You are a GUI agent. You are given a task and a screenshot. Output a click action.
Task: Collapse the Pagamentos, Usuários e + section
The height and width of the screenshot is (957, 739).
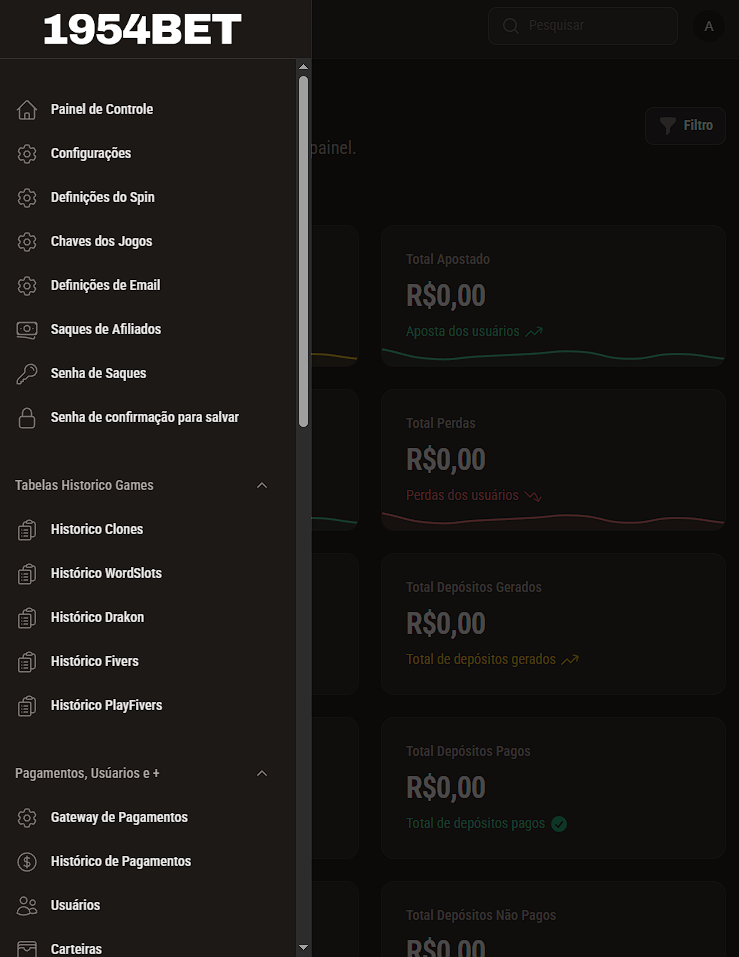tap(262, 773)
